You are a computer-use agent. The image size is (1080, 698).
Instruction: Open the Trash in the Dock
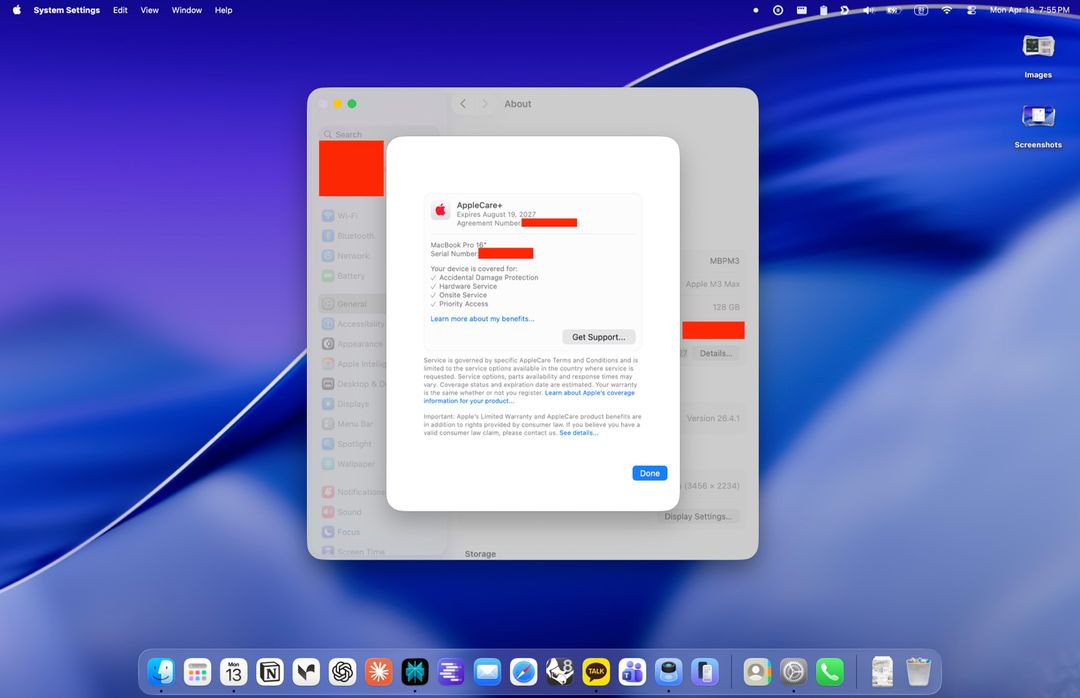point(918,671)
